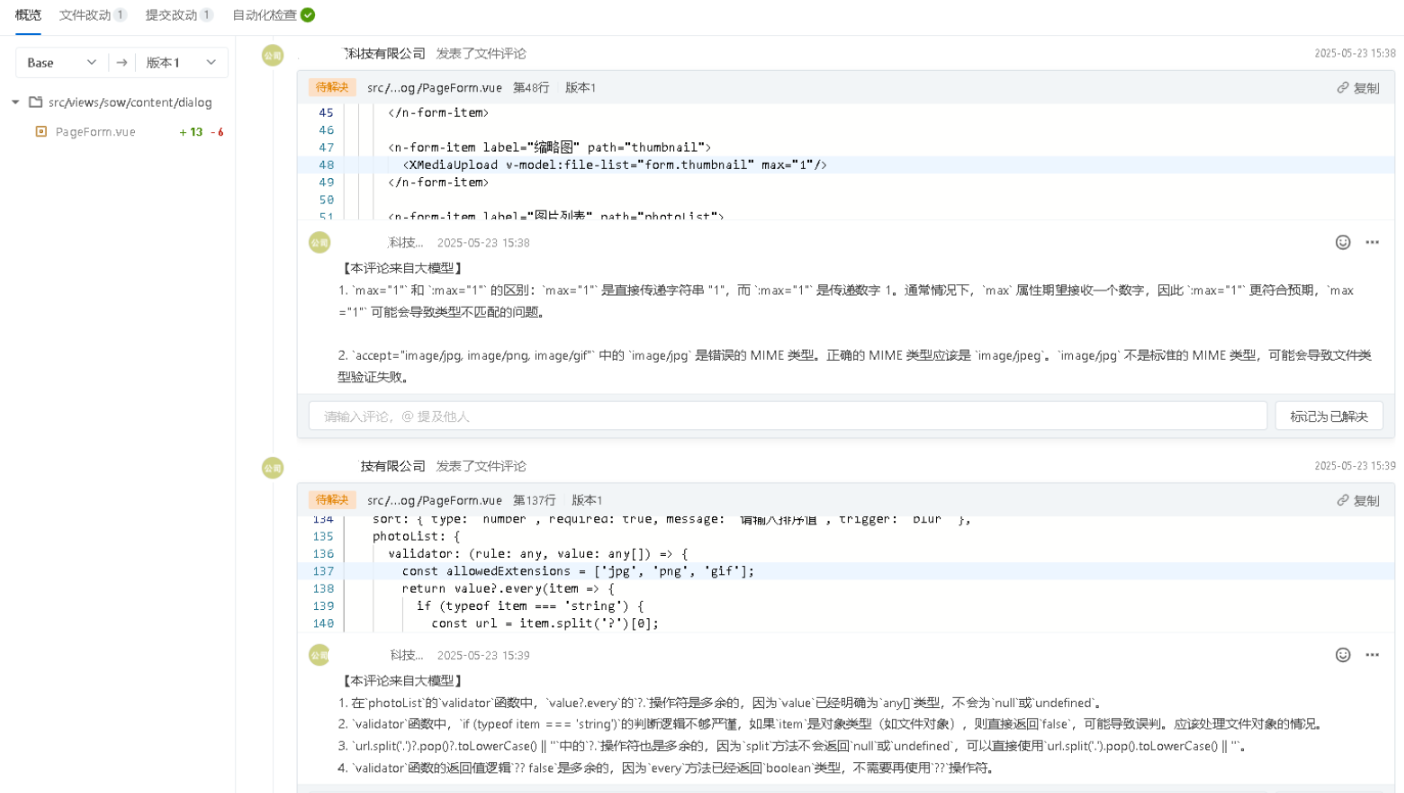Click emoji reaction icon on second comment

tap(1343, 655)
